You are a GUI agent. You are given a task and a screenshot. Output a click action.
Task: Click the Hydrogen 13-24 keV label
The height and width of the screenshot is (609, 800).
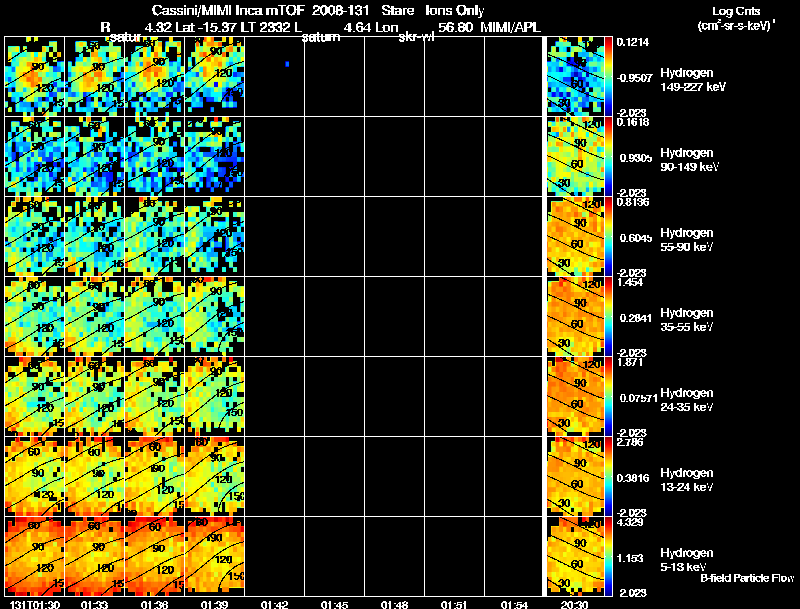click(x=687, y=479)
